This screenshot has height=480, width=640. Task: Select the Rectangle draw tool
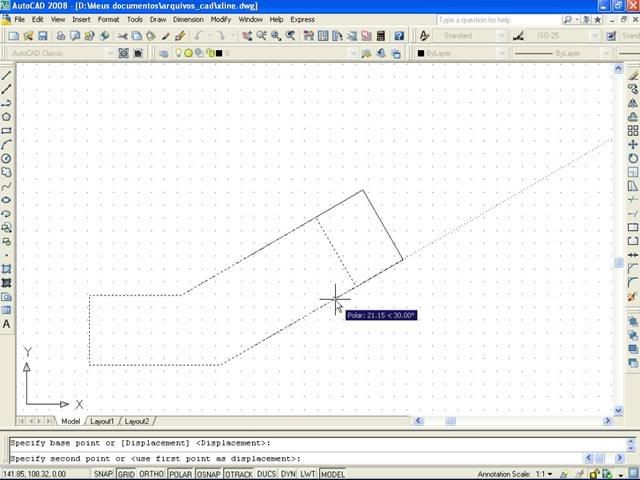point(6,131)
